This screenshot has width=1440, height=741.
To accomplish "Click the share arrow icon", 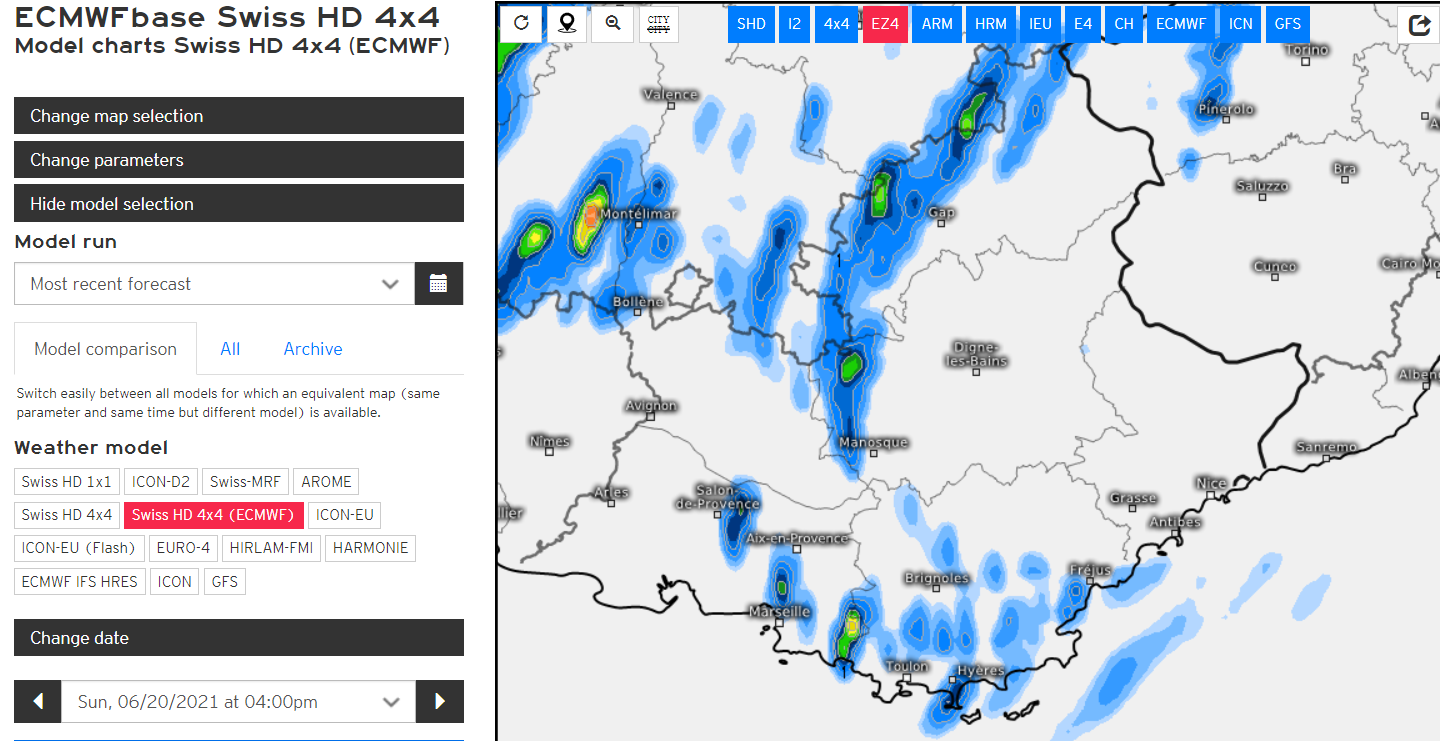I will pos(1418,25).
